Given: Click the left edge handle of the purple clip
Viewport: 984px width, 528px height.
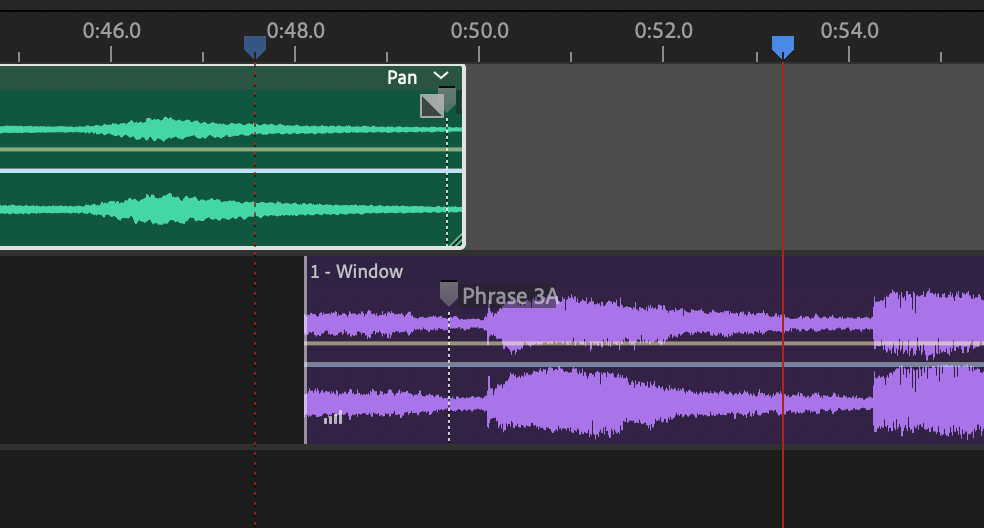Looking at the screenshot, I should [x=306, y=350].
